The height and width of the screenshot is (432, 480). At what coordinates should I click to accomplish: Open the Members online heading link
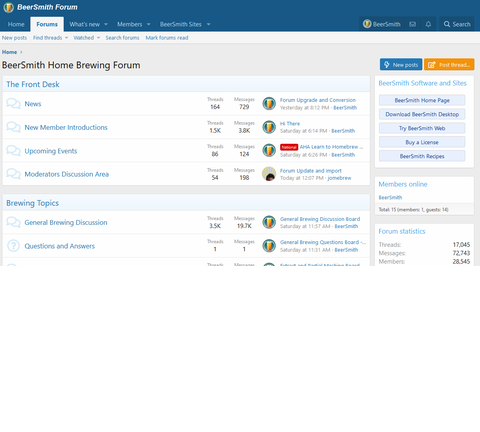(403, 184)
